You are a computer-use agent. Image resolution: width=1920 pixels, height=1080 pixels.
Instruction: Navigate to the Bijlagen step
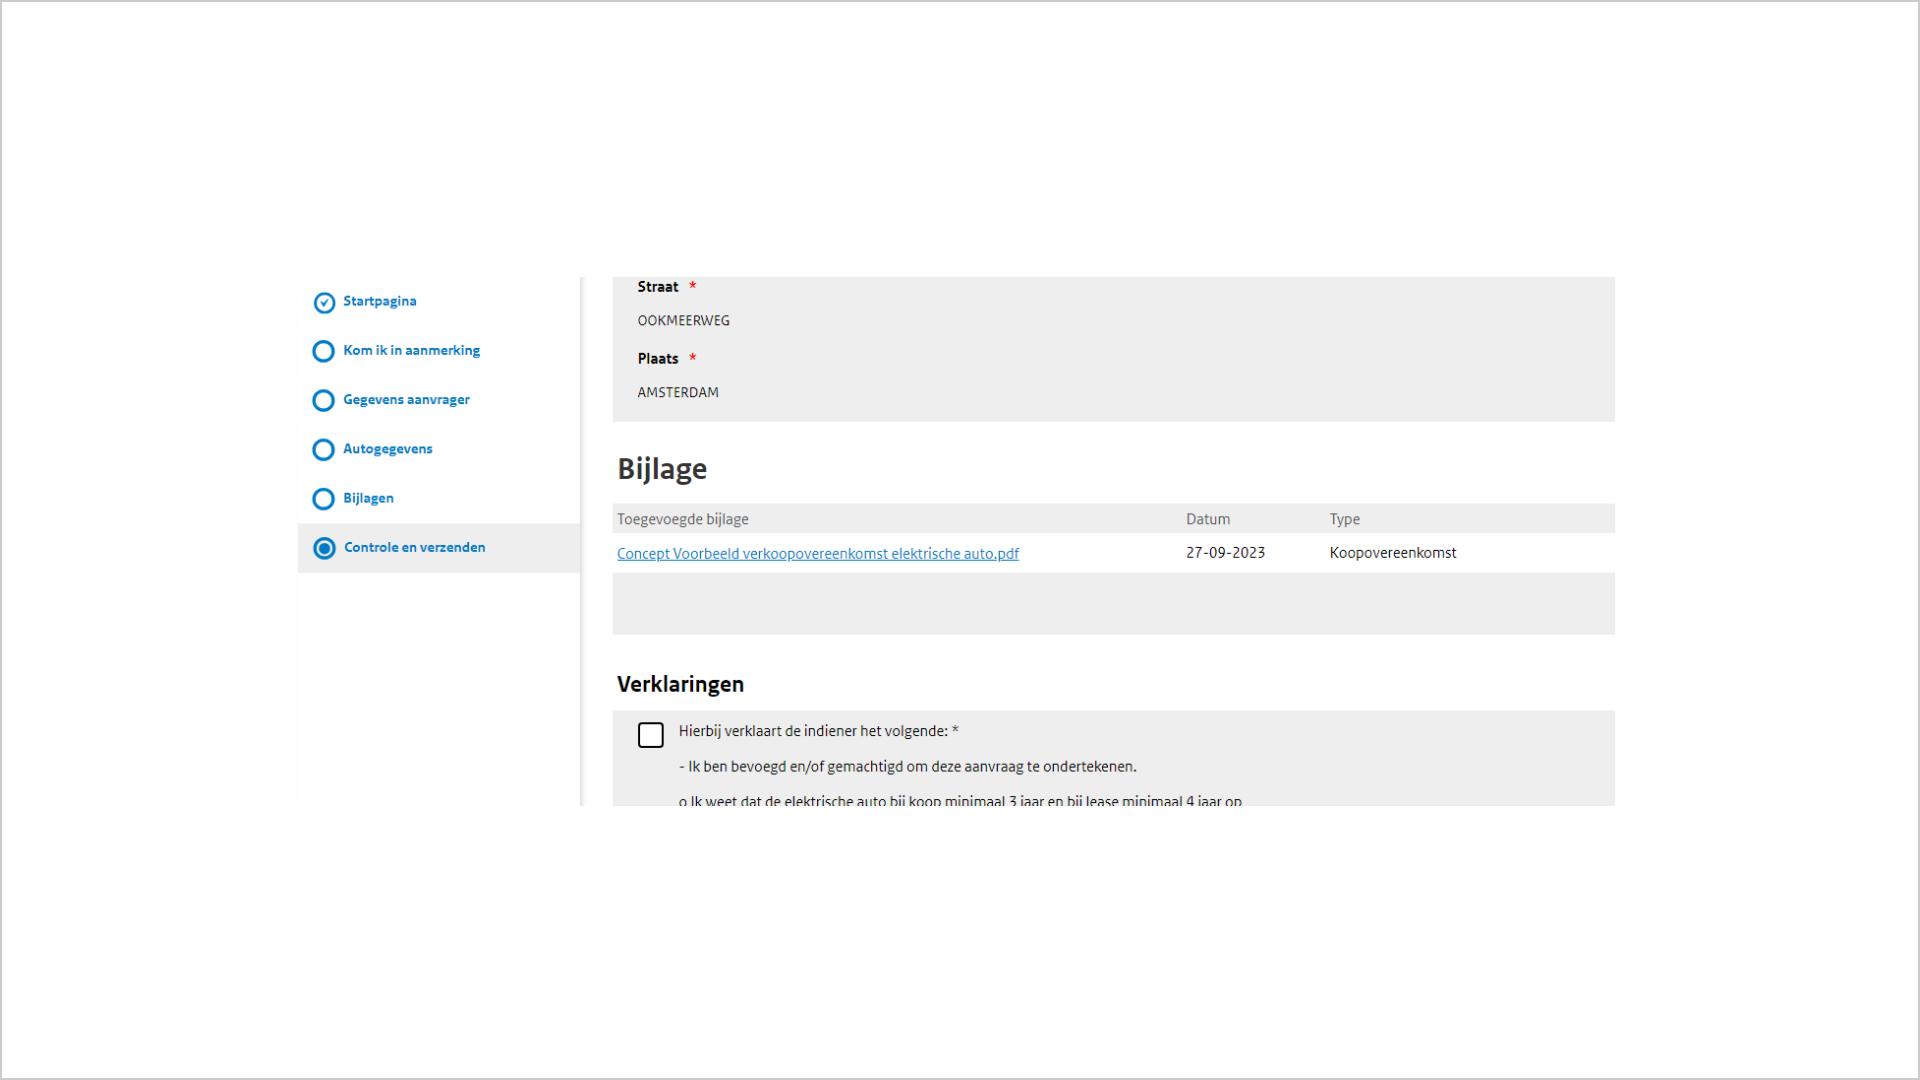367,498
